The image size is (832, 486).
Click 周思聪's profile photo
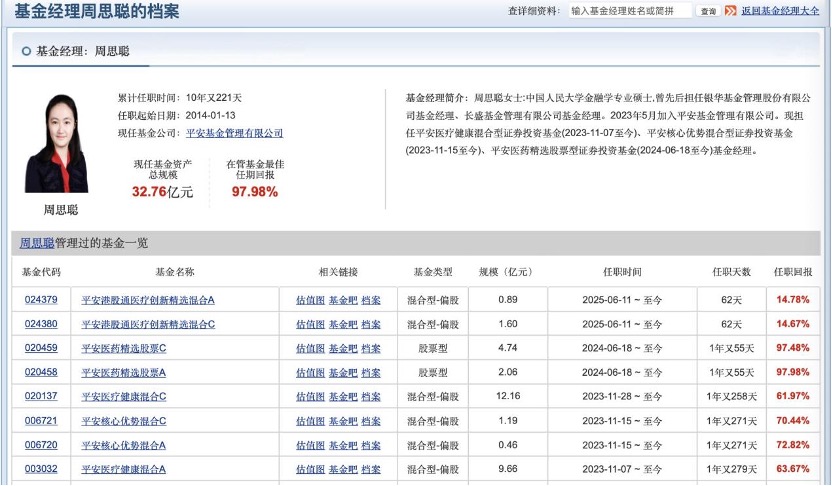pos(57,144)
